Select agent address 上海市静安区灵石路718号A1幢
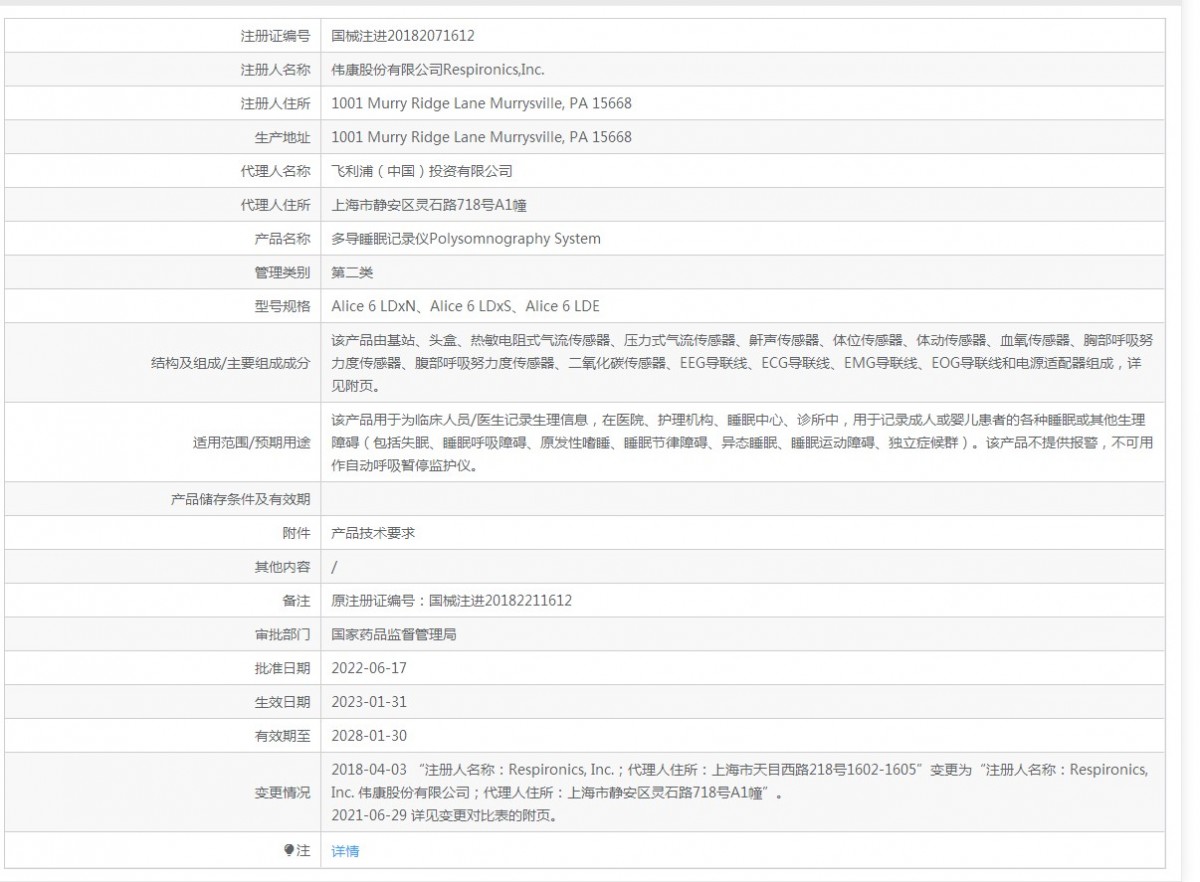Image resolution: width=1200 pixels, height=882 pixels. pyautogui.click(x=429, y=205)
